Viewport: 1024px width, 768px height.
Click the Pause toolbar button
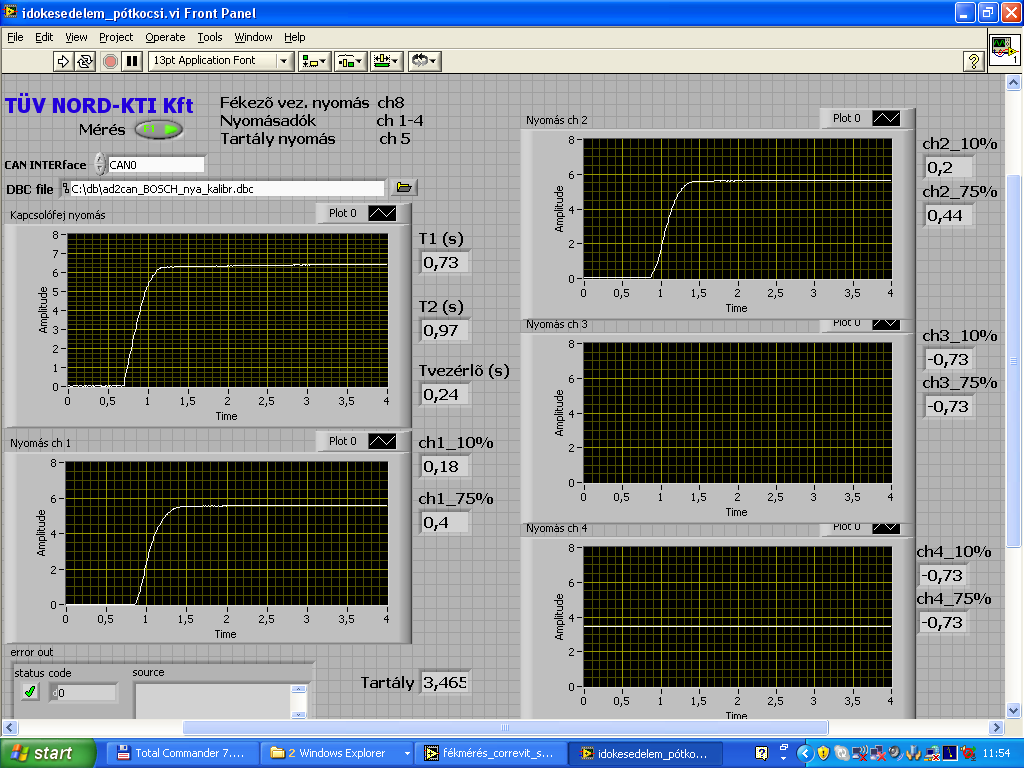coord(132,61)
